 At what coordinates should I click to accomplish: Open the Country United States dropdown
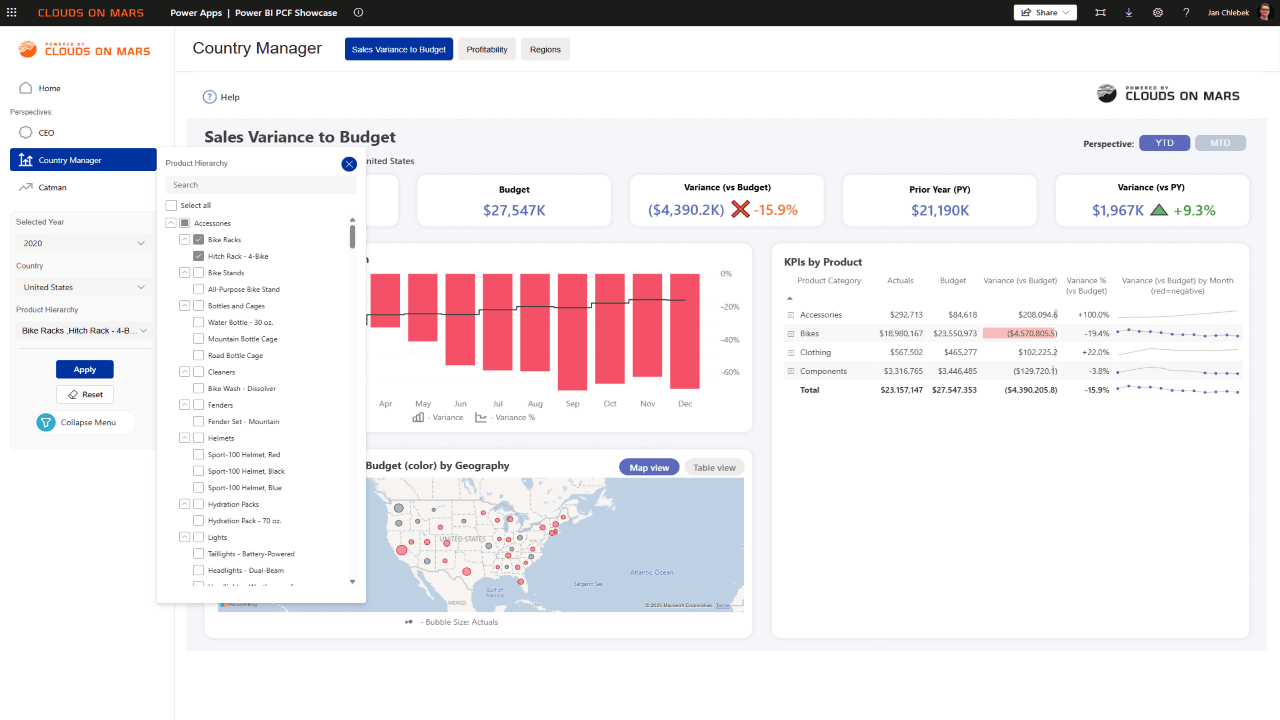84,287
